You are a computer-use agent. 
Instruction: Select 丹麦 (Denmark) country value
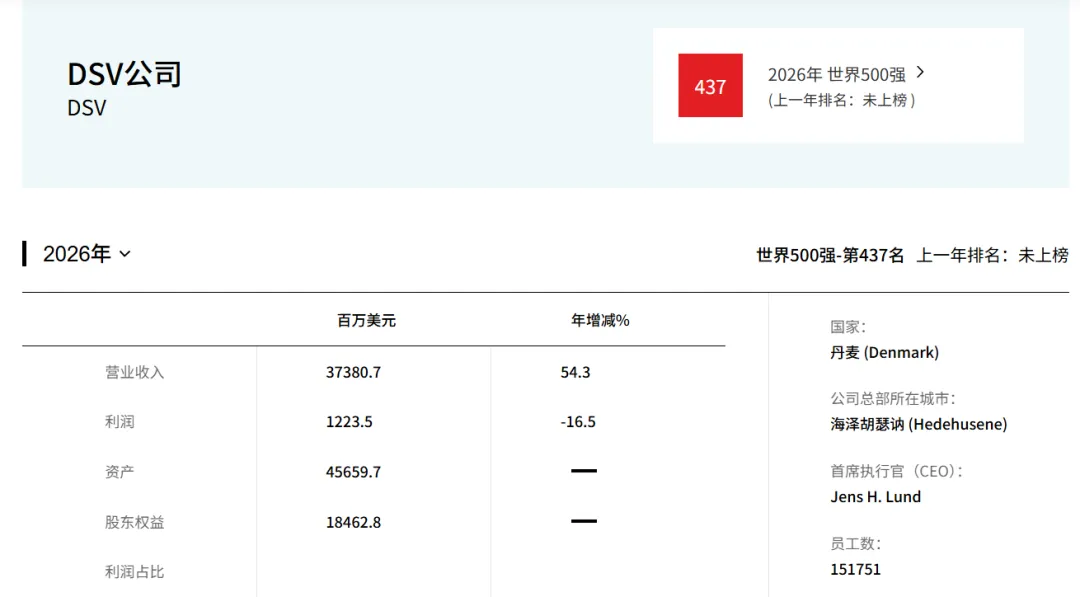pos(884,353)
